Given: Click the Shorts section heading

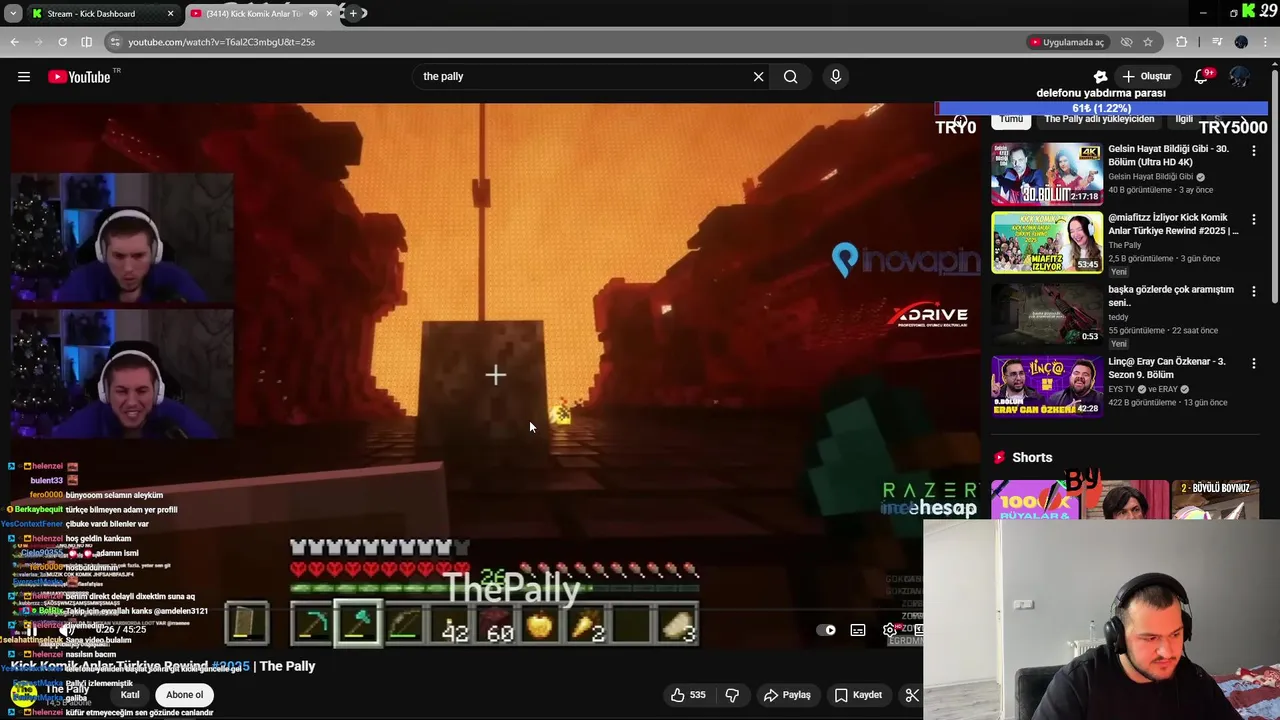Looking at the screenshot, I should 1032,458.
